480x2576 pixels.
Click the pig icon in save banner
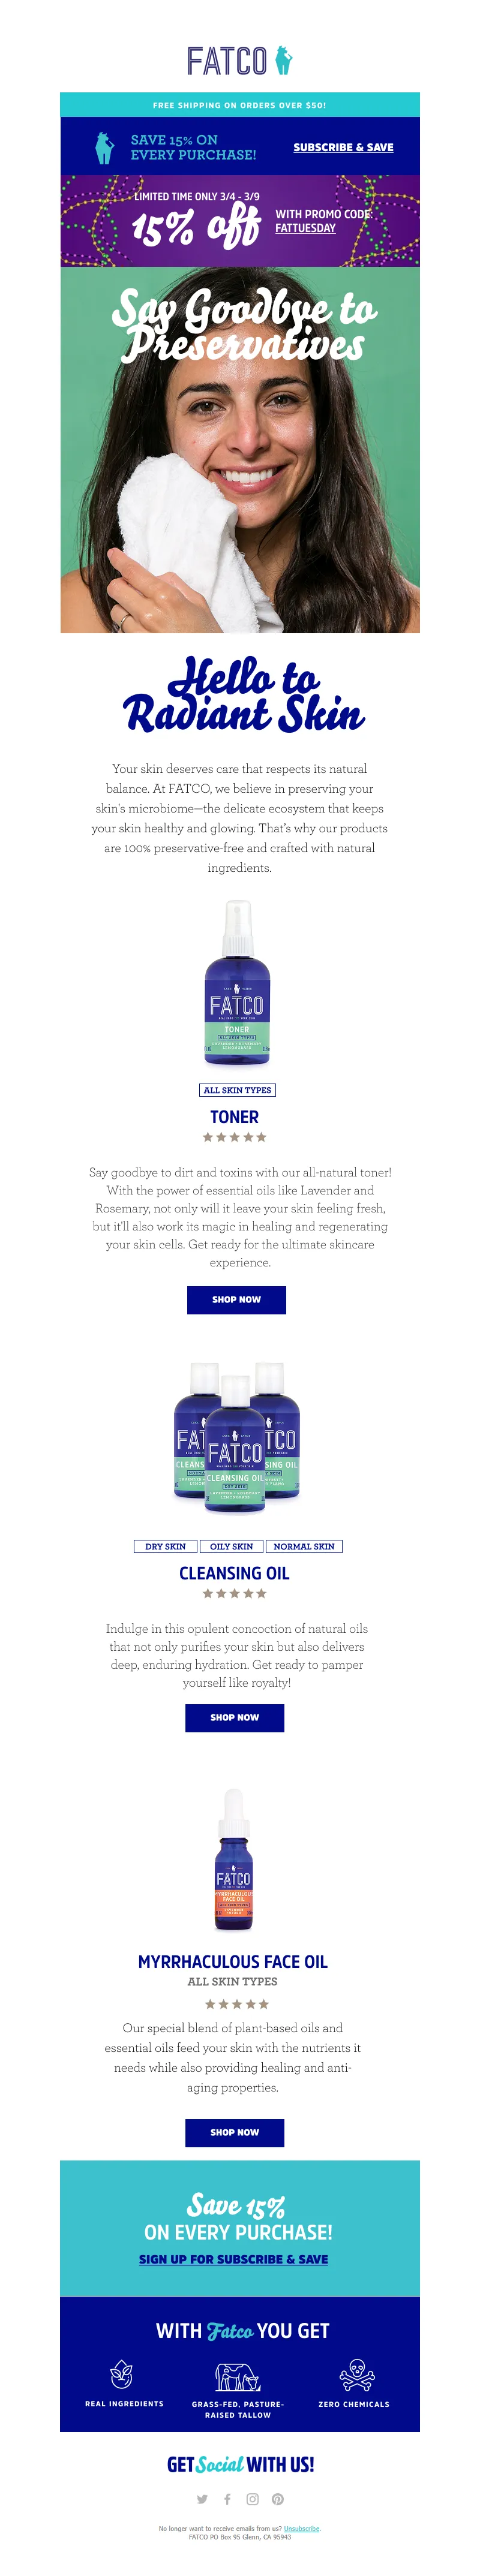tap(104, 148)
